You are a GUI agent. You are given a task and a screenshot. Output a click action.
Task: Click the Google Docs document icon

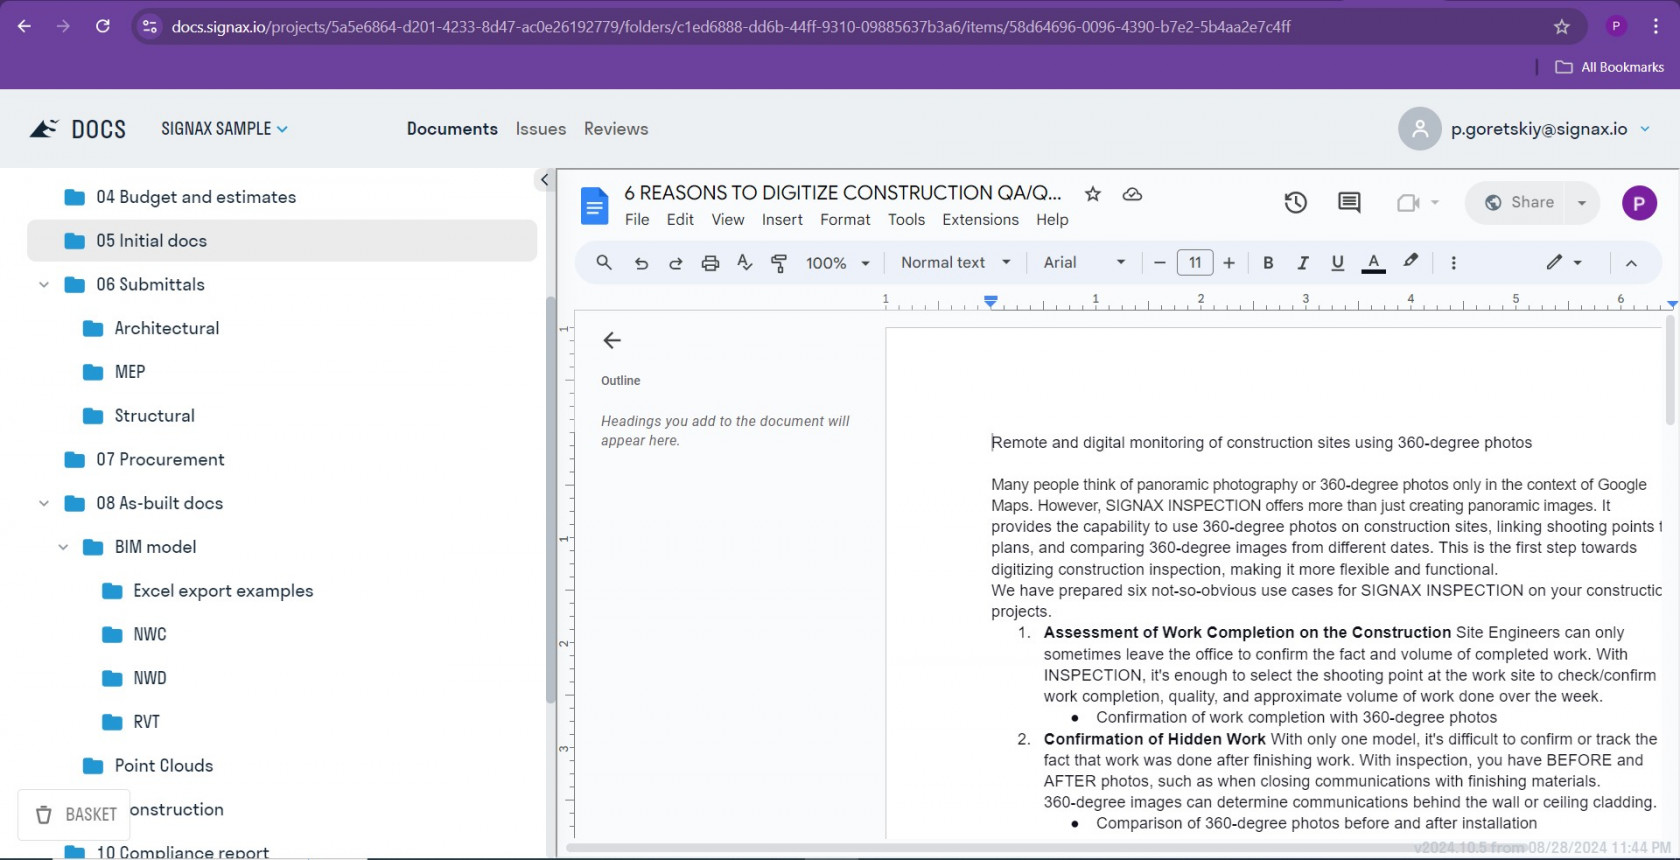(x=594, y=206)
